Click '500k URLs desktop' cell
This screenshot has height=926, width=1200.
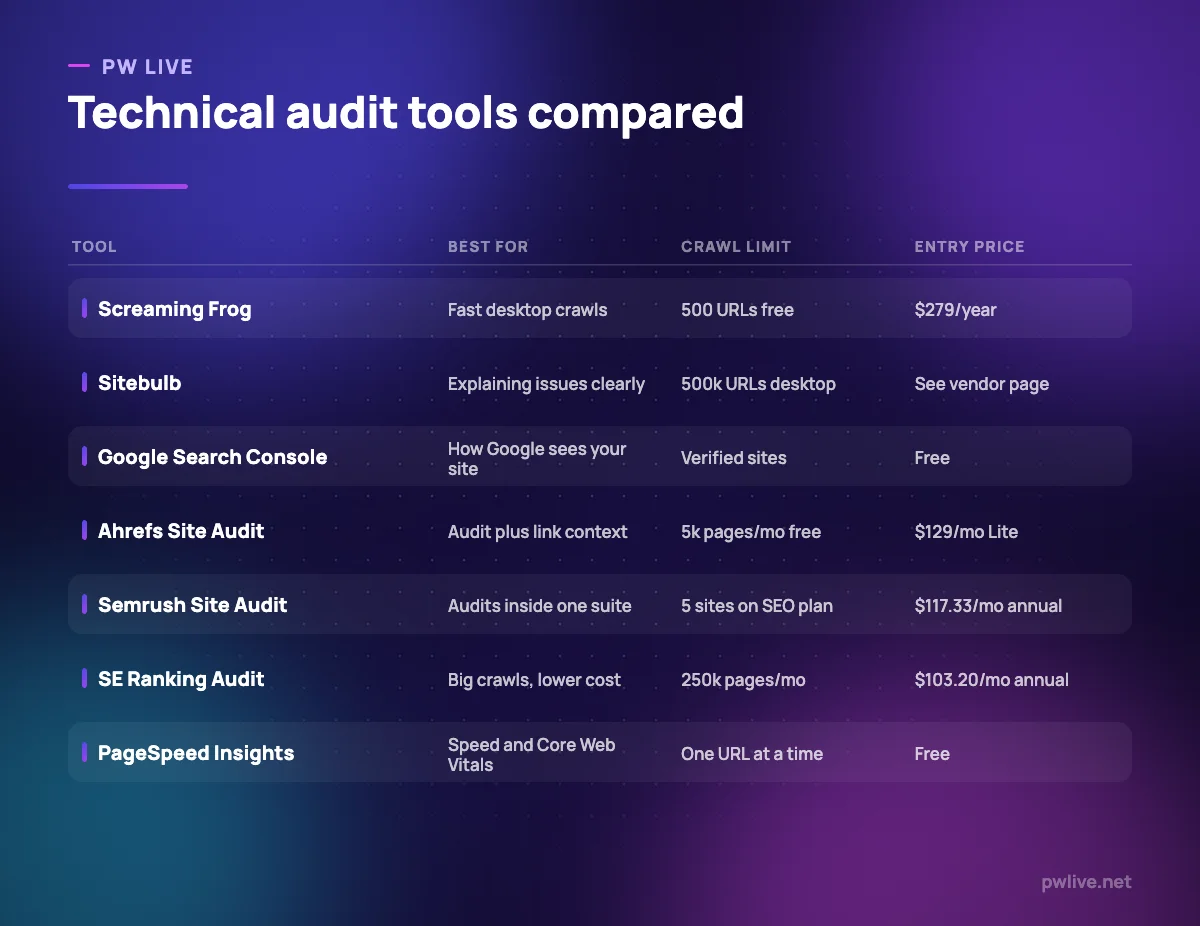(758, 384)
